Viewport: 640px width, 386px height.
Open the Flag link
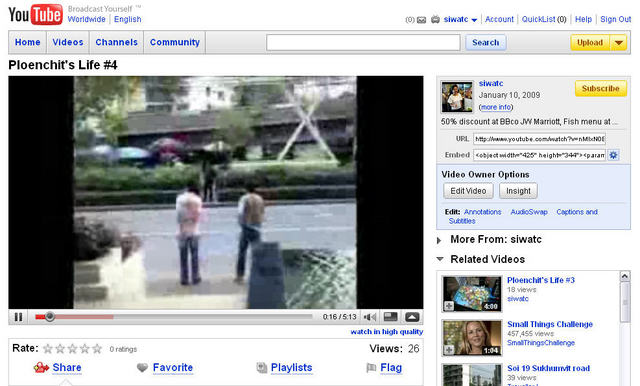click(391, 368)
